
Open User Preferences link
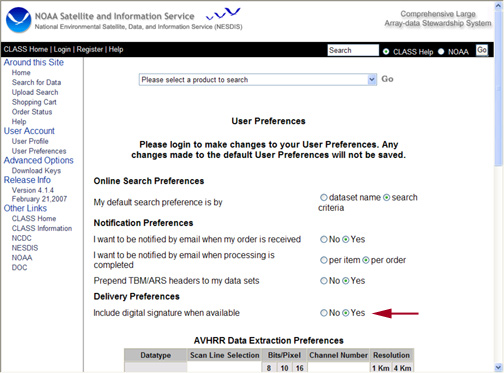pos(39,151)
